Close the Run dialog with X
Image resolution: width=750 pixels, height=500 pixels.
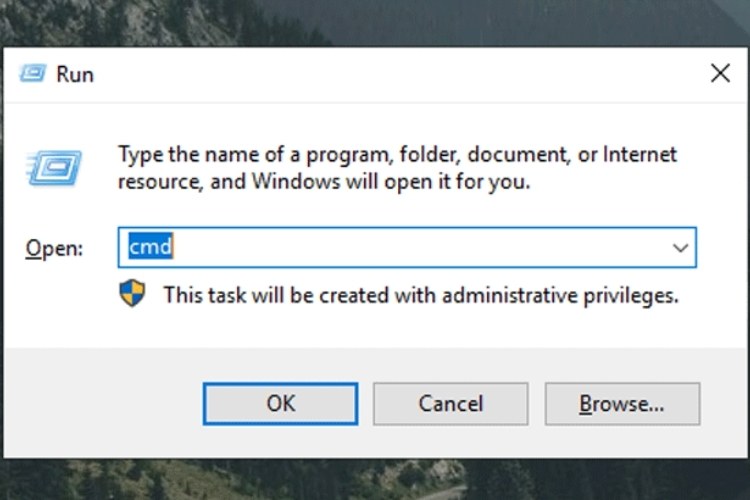pos(719,73)
